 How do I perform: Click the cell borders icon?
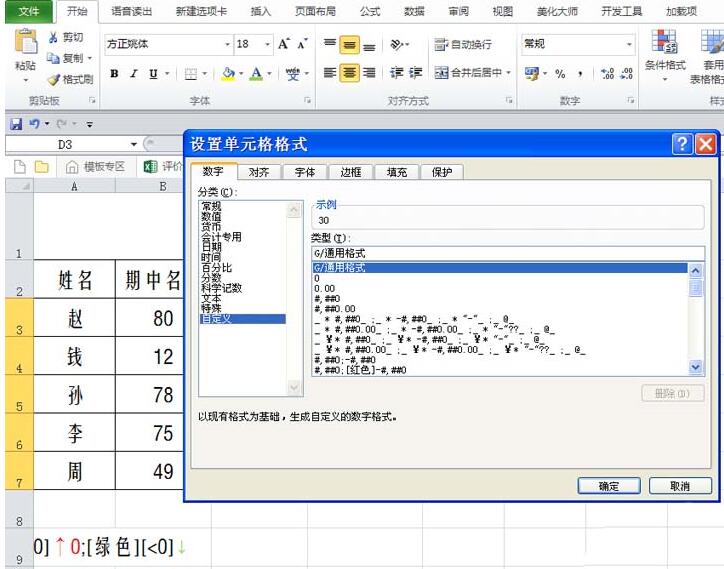[x=191, y=73]
